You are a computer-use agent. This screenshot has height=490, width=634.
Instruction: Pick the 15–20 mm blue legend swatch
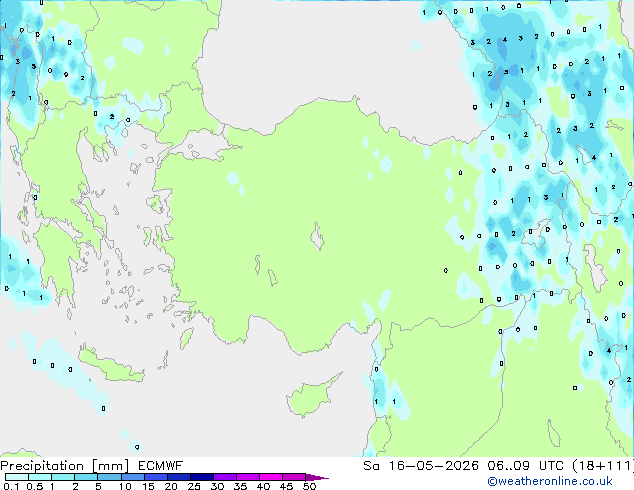tap(155, 477)
